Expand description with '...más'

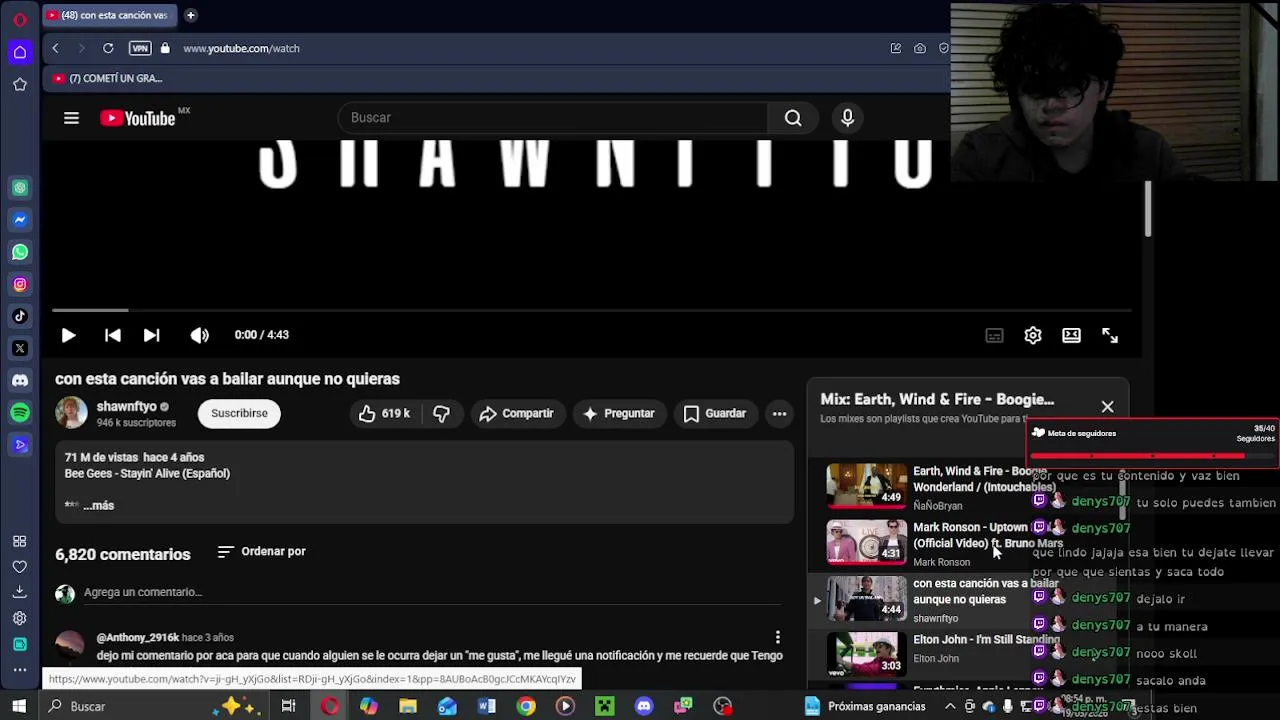click(98, 505)
